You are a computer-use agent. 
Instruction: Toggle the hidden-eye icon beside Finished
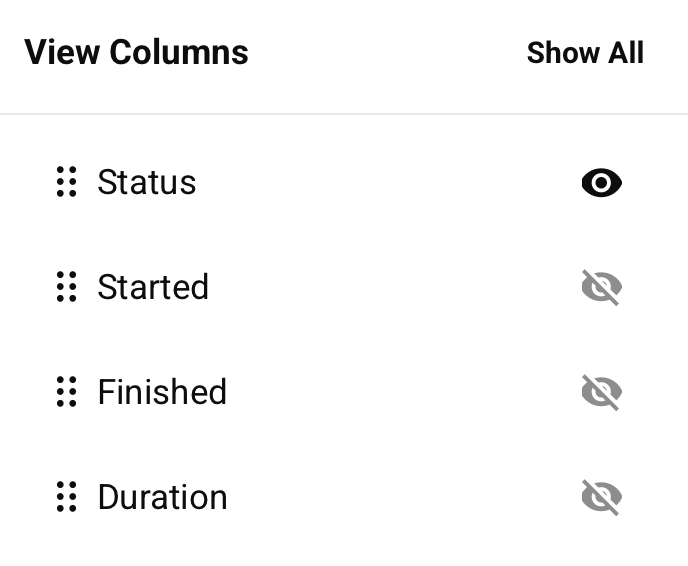coord(601,392)
